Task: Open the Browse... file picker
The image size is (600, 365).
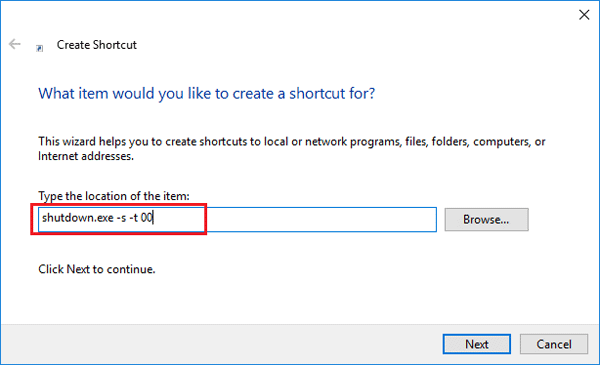Action: tap(486, 220)
